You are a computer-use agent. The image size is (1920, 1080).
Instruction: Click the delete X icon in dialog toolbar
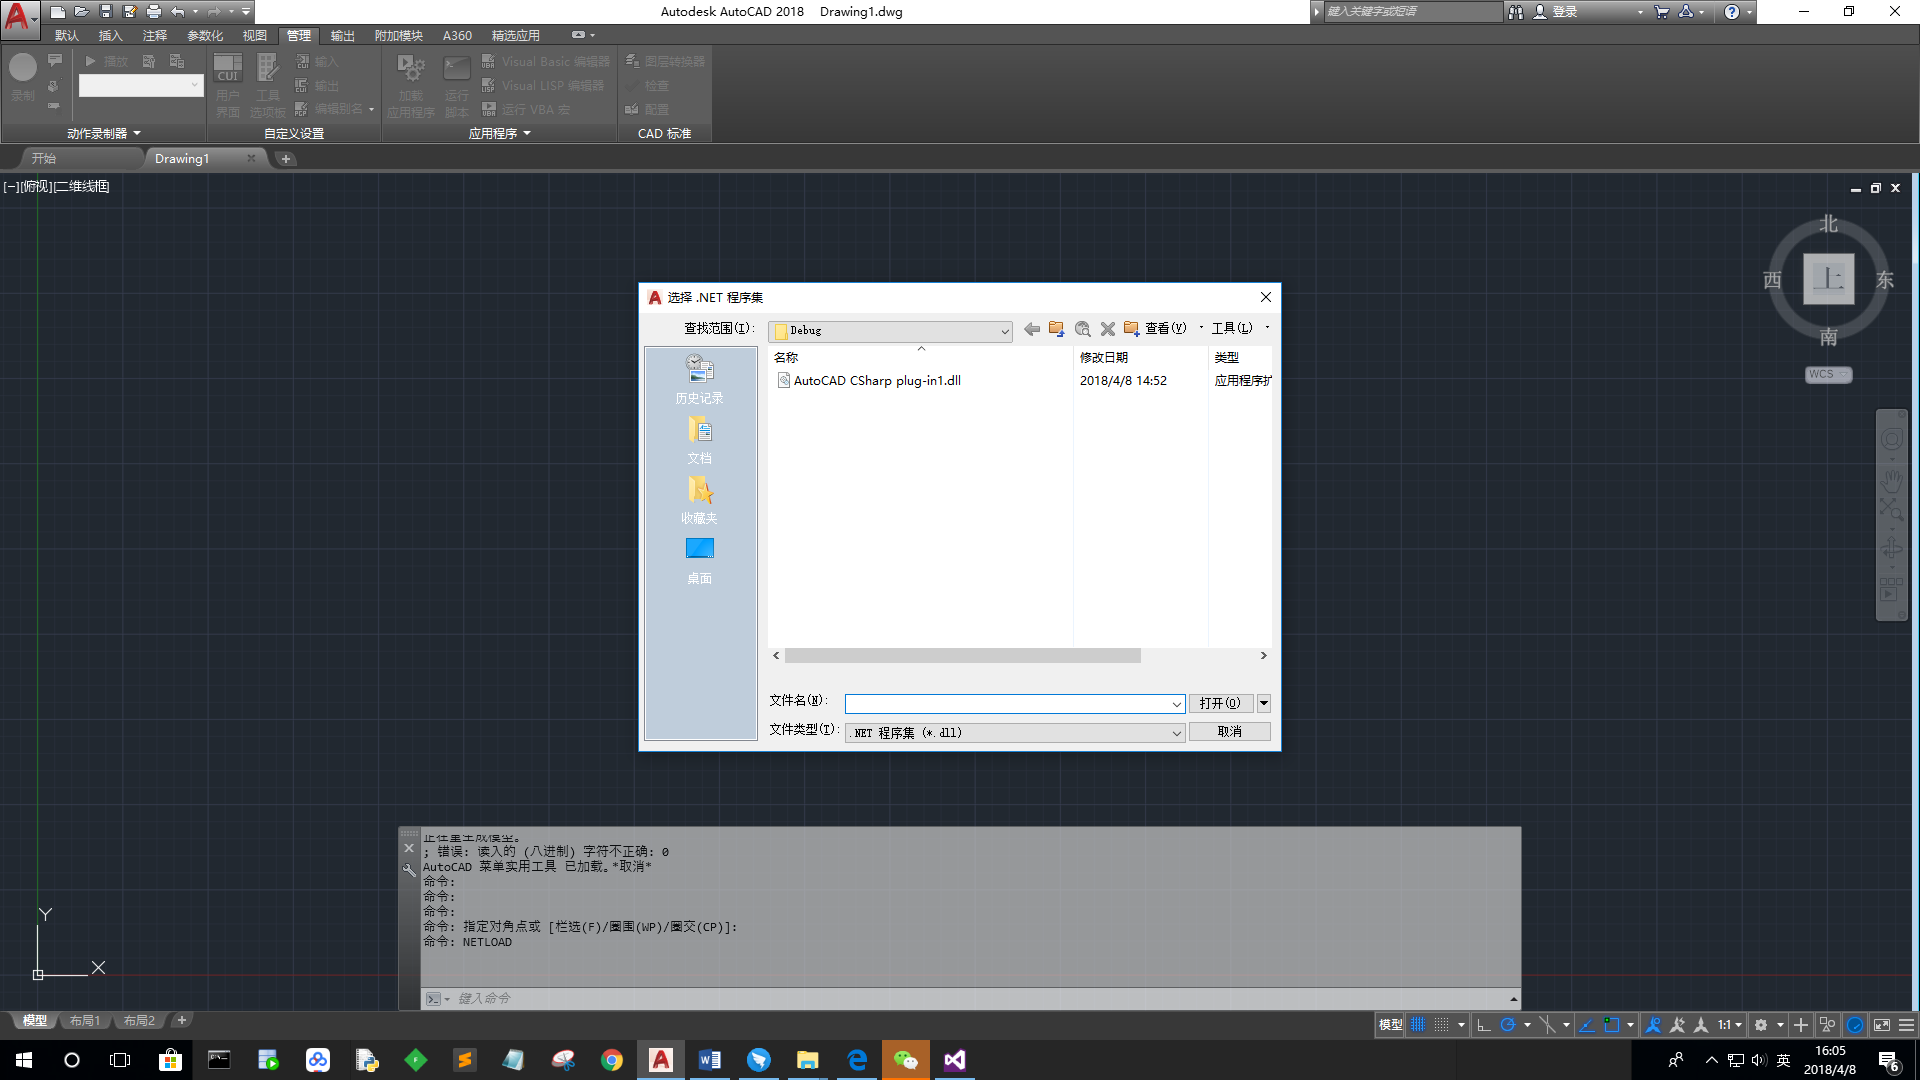1107,329
